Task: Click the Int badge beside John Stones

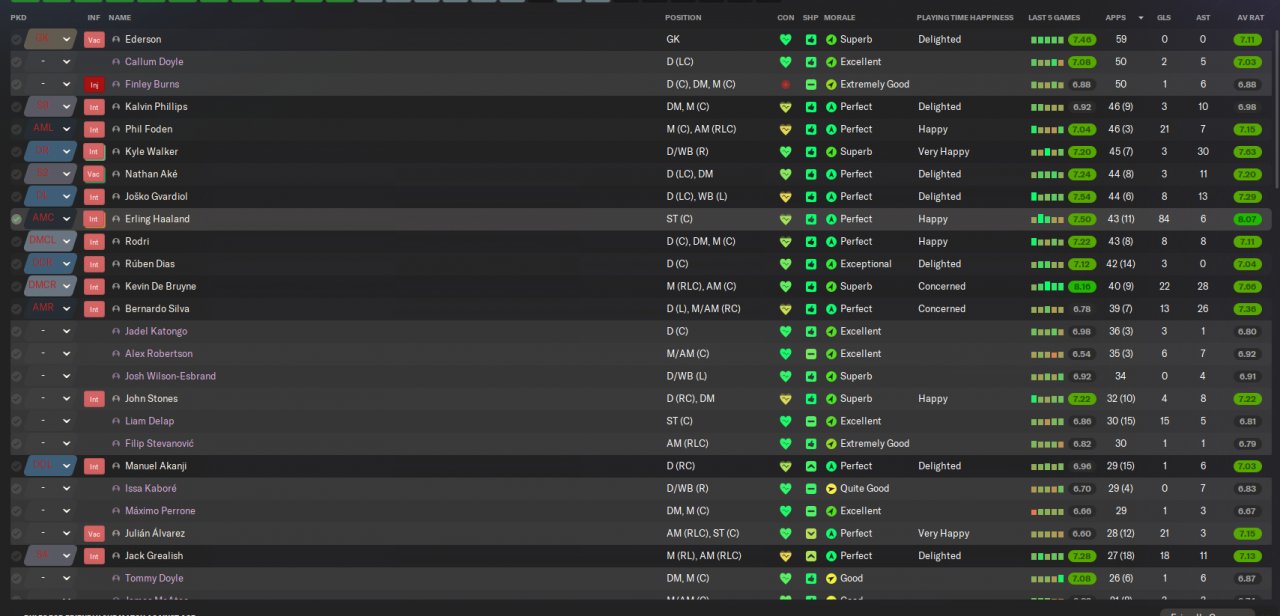Action: (x=94, y=399)
